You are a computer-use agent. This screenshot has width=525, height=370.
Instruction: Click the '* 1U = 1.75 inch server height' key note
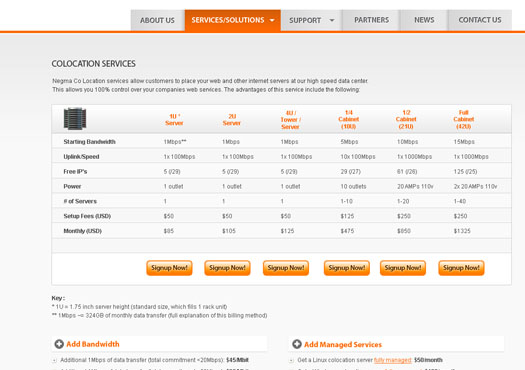coord(139,307)
